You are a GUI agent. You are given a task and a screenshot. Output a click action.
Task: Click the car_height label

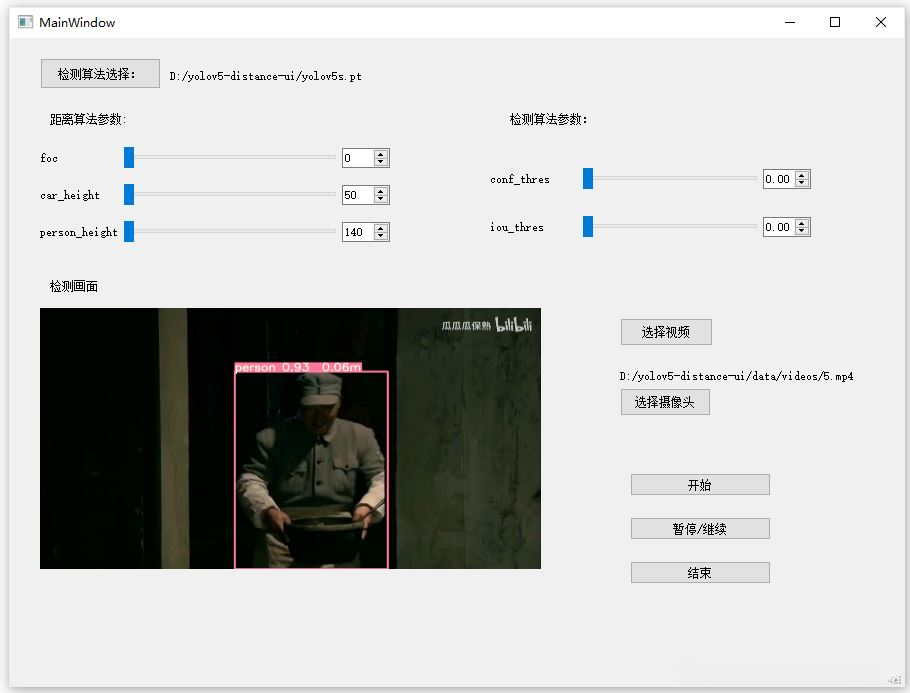[x=70, y=195]
